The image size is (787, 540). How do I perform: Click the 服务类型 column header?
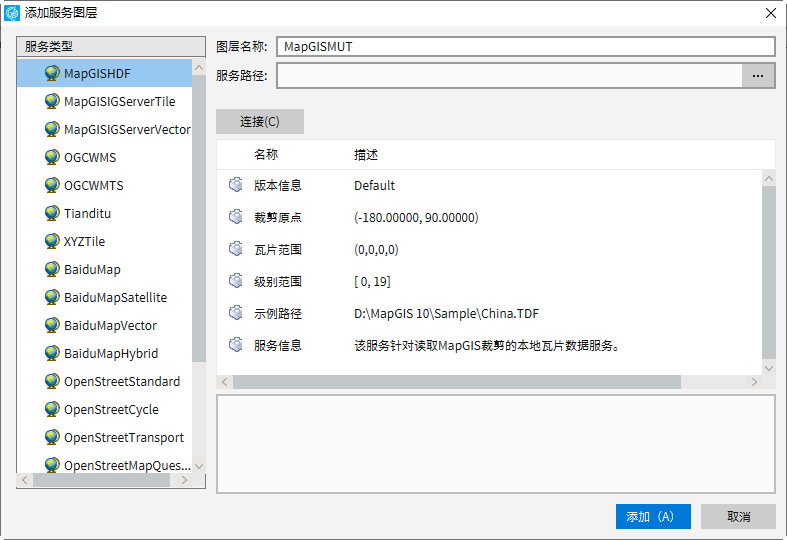pyautogui.click(x=111, y=46)
